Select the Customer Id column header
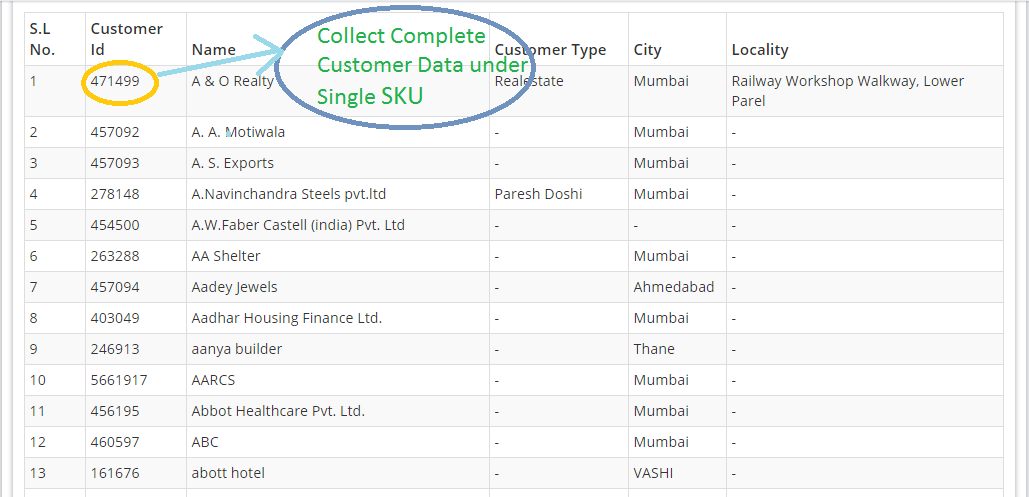This screenshot has width=1029, height=497. tap(127, 39)
